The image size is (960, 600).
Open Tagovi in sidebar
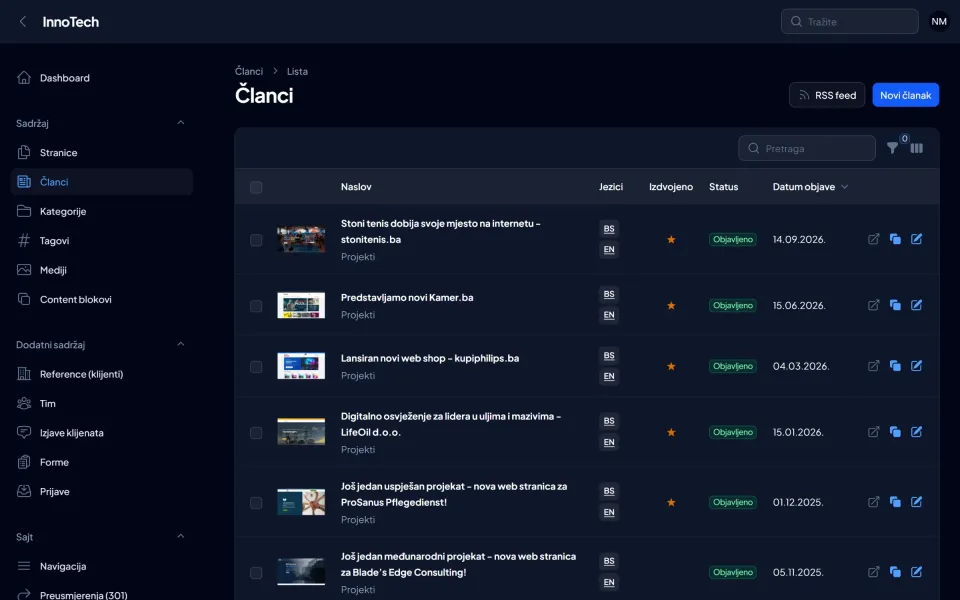point(102,241)
